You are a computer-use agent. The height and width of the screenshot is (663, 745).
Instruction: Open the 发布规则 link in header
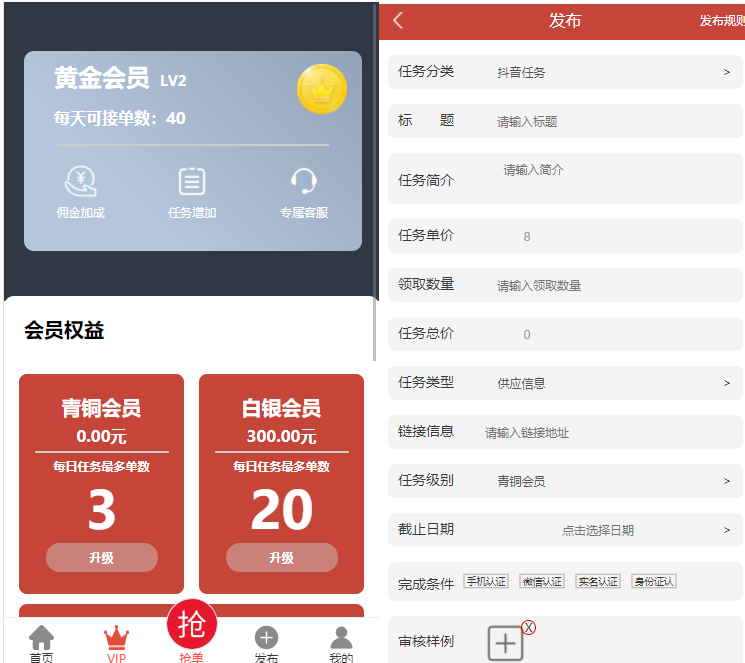(x=721, y=21)
